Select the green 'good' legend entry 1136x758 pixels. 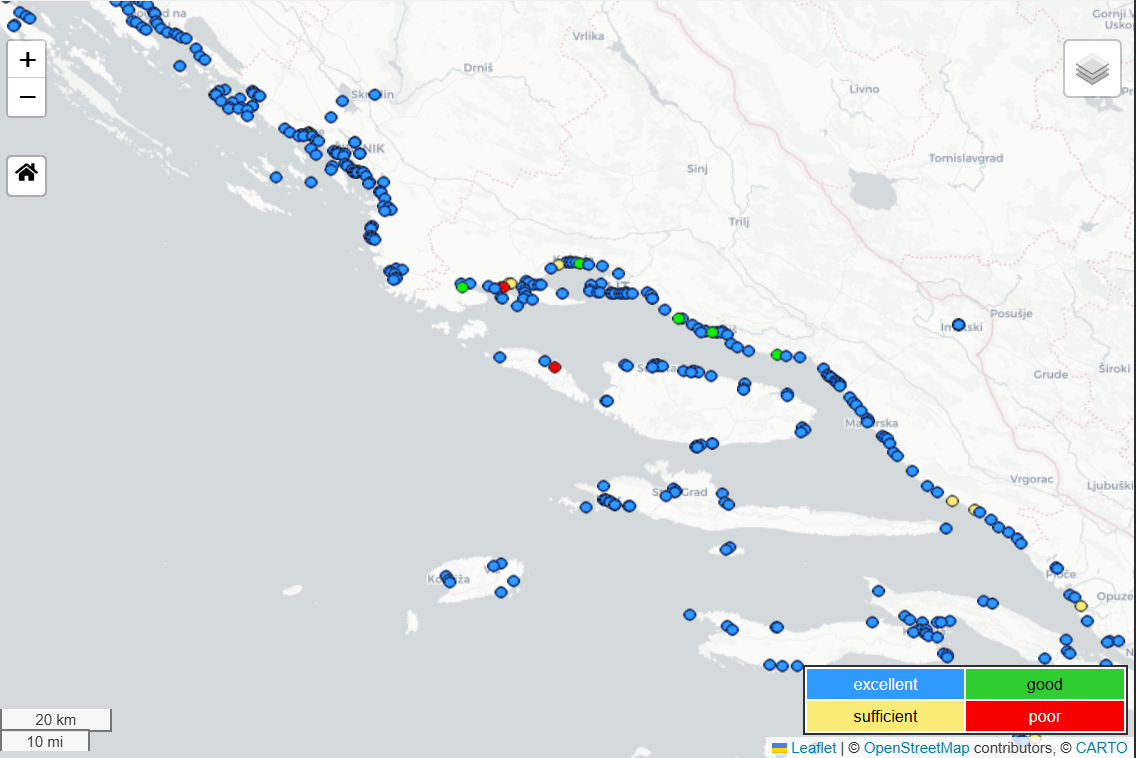coord(1045,684)
